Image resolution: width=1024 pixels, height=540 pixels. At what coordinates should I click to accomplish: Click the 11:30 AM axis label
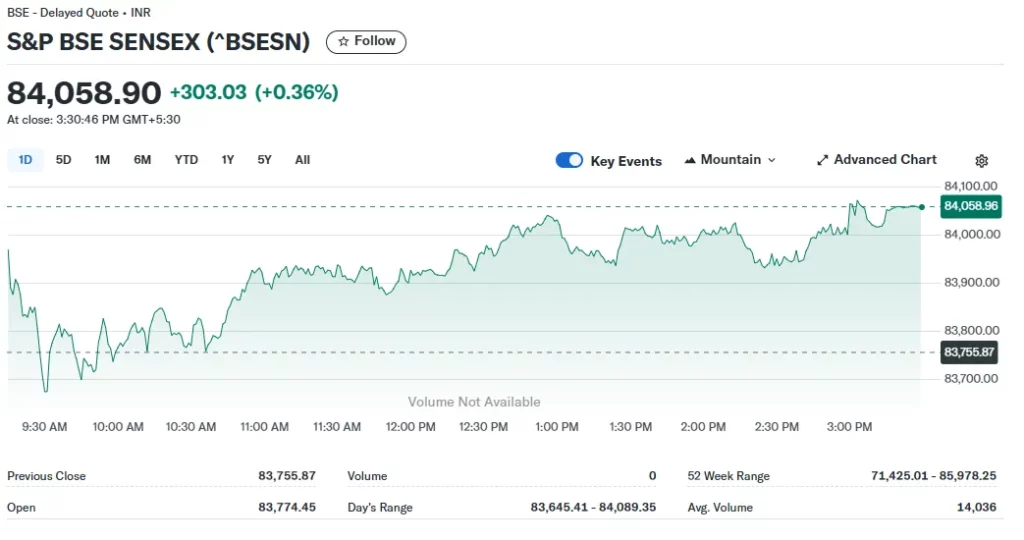pyautogui.click(x=336, y=427)
